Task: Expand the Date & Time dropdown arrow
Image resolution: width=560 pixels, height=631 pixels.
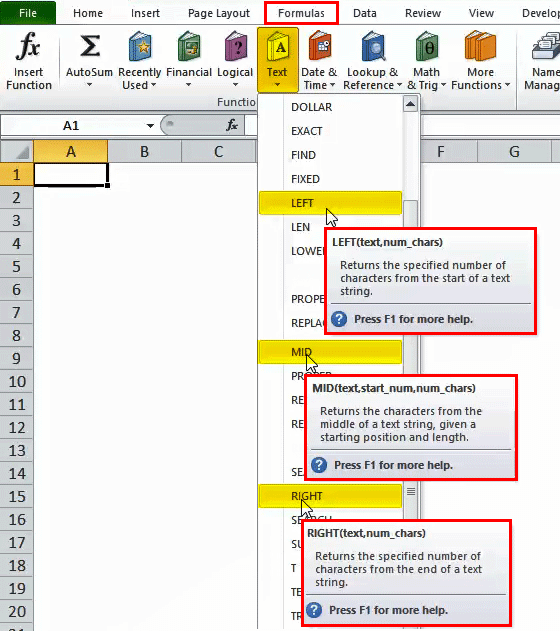Action: pyautogui.click(x=332, y=85)
